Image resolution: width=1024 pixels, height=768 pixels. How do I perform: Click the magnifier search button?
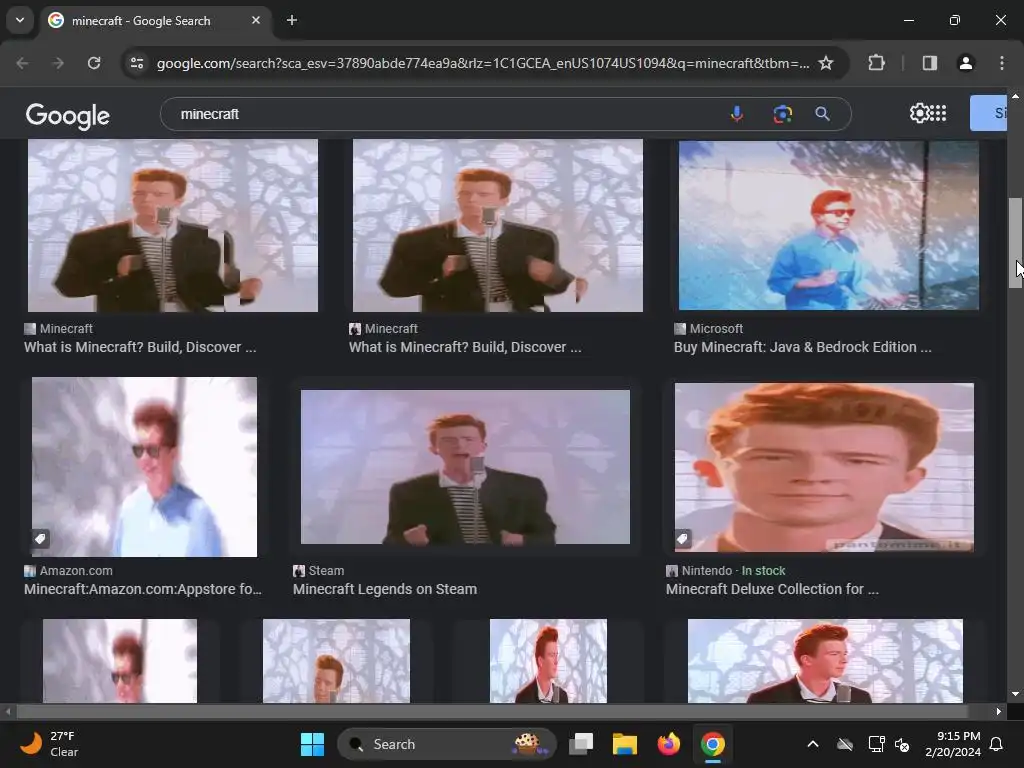pos(823,114)
